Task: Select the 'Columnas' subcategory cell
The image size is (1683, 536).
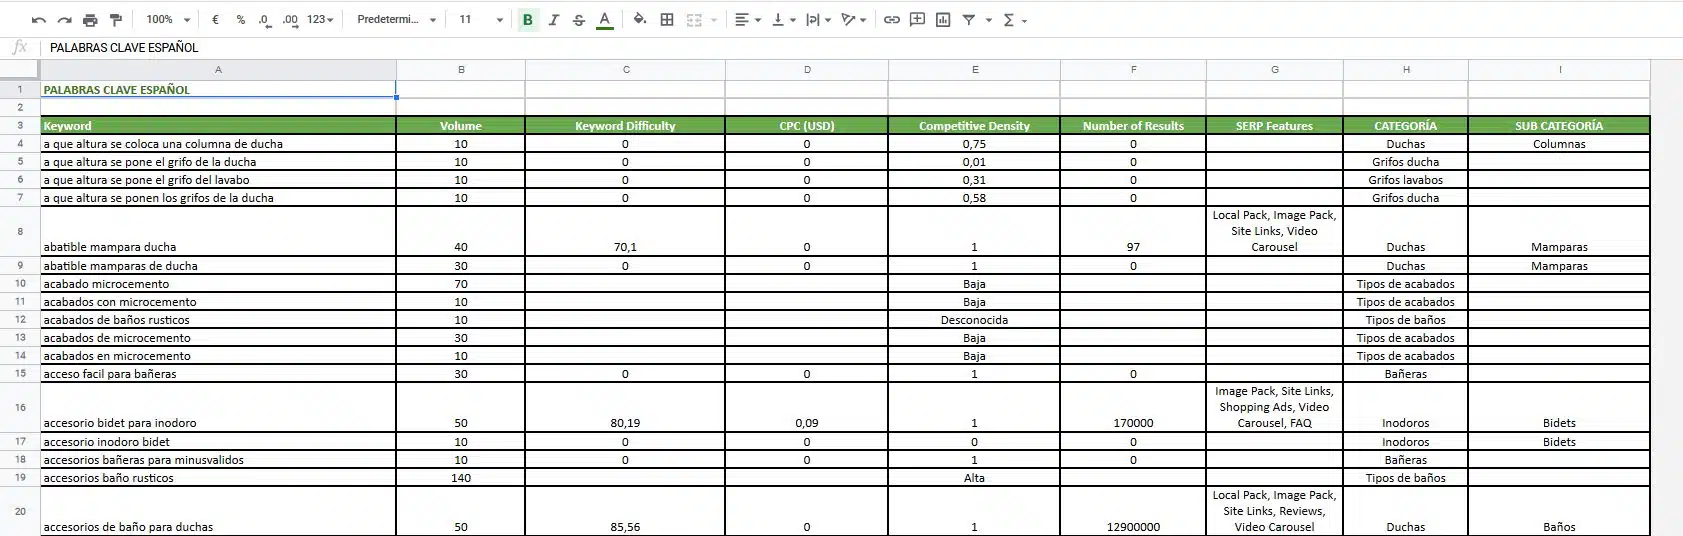Action: point(1559,144)
